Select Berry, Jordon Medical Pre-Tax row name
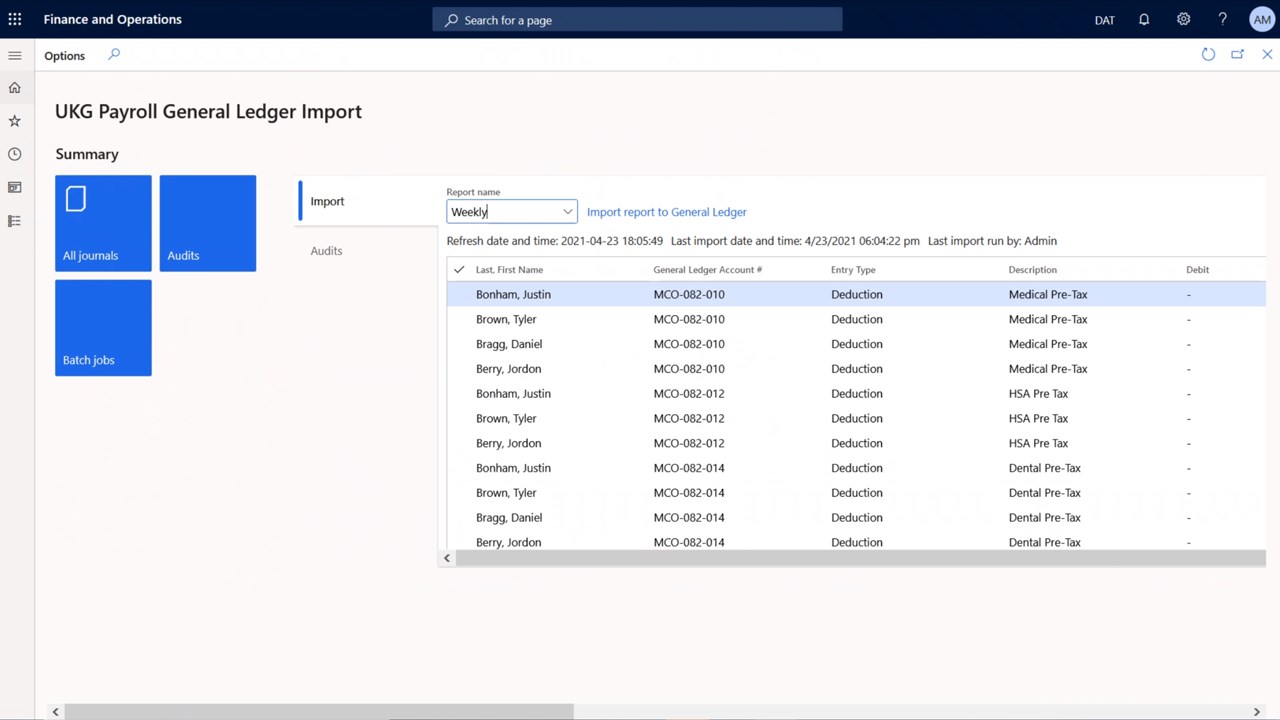The width and height of the screenshot is (1280, 720). (x=508, y=369)
